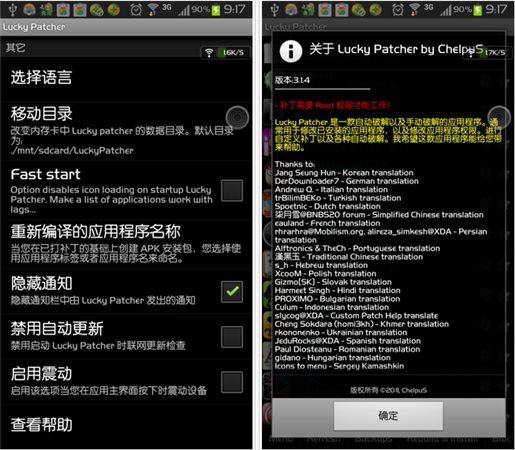Tap 'eauland - French translation' line
The image size is (515, 450).
click(x=327, y=223)
